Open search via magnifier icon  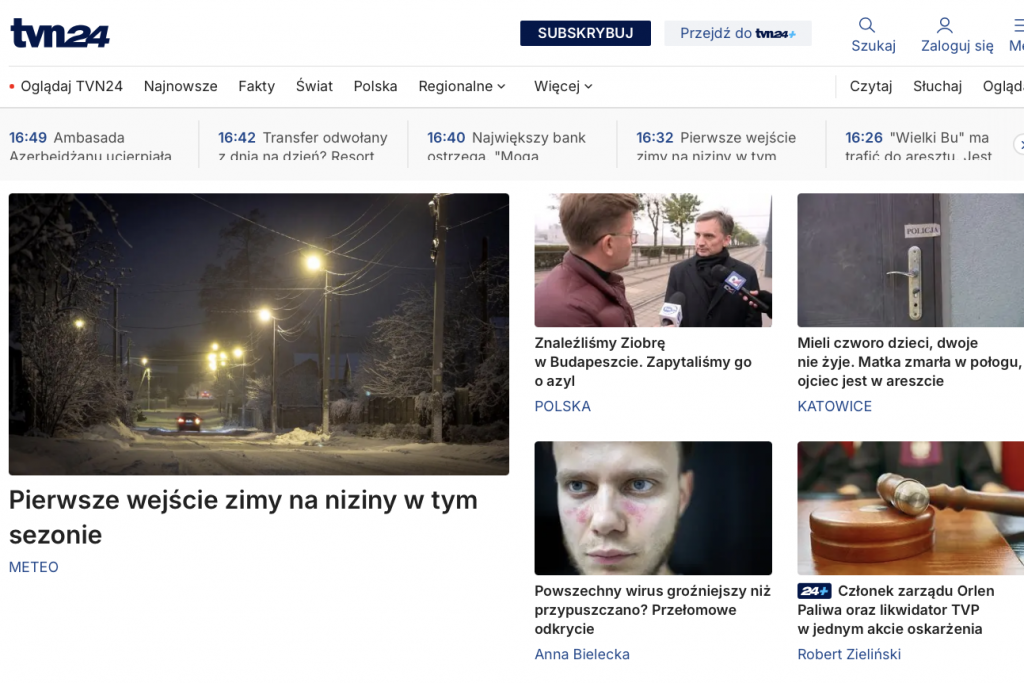coord(867,25)
